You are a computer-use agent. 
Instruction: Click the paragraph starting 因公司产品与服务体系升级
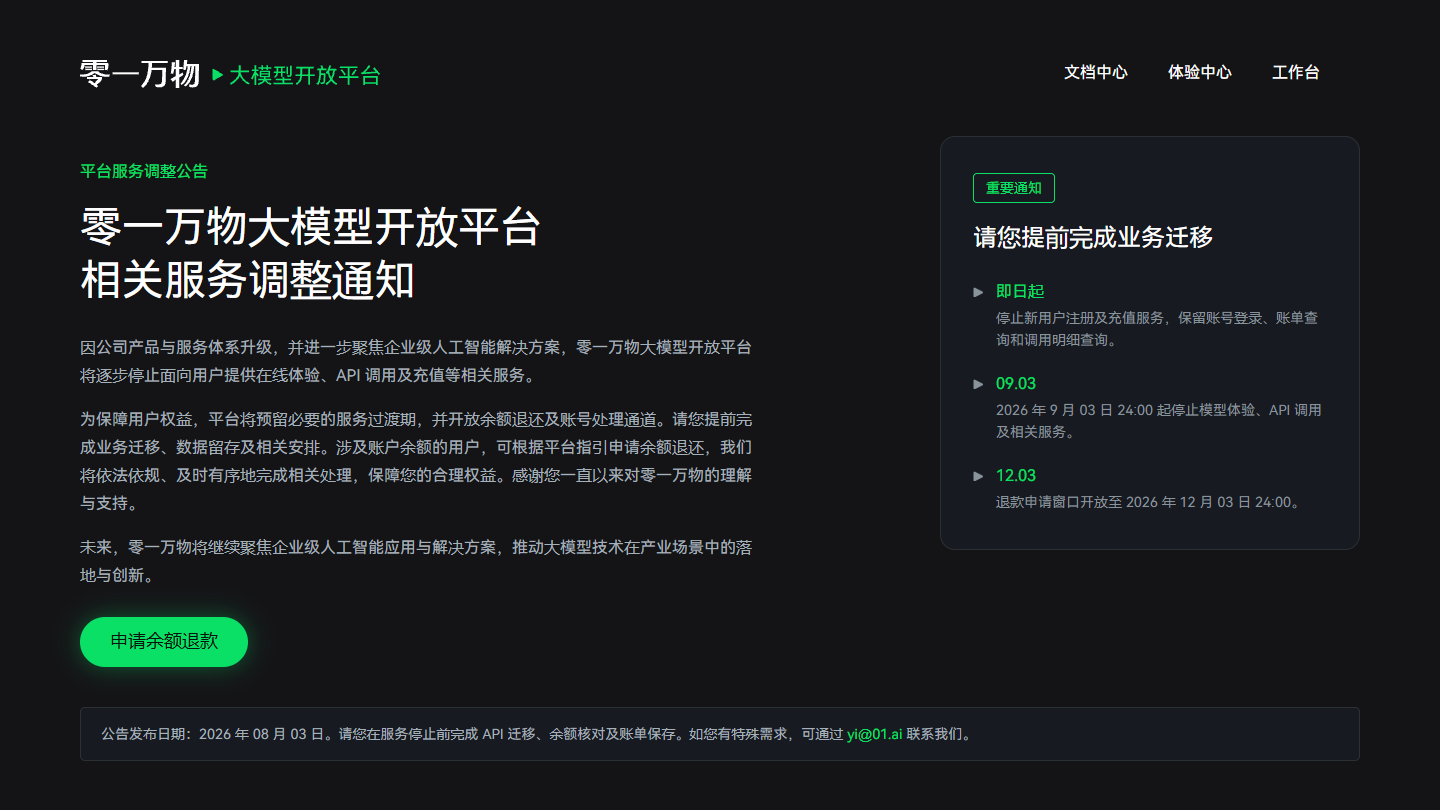point(416,362)
